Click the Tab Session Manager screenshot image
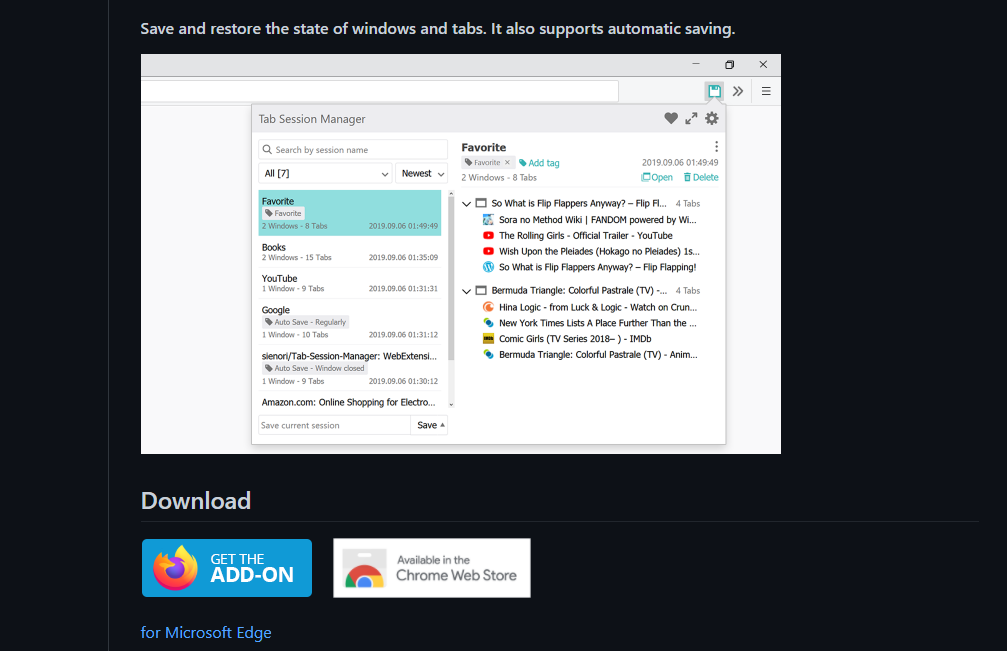 pyautogui.click(x=461, y=254)
